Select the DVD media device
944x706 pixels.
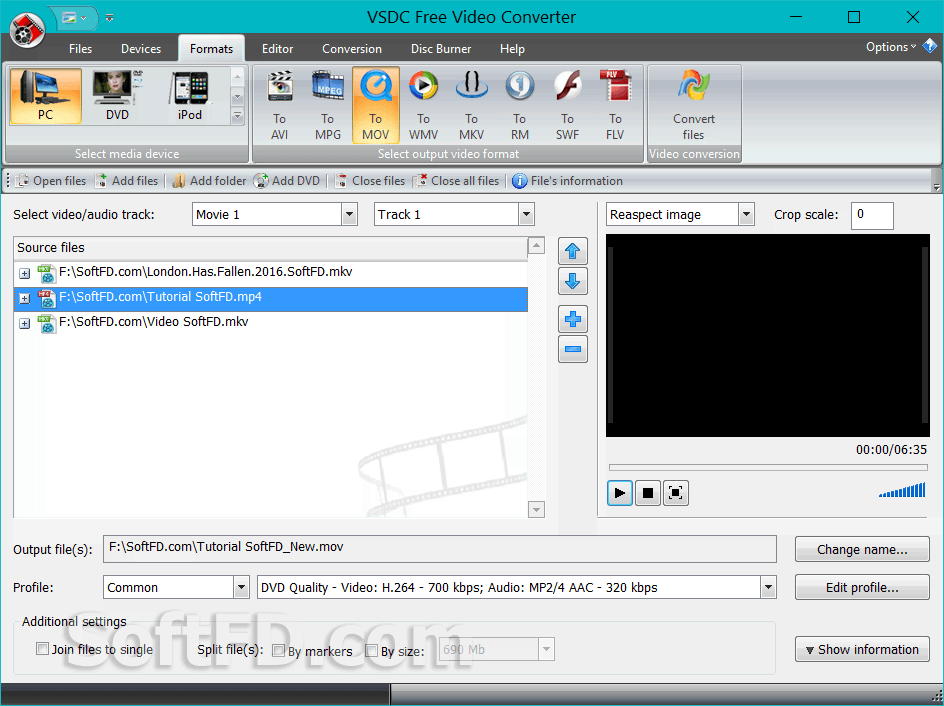(x=117, y=96)
